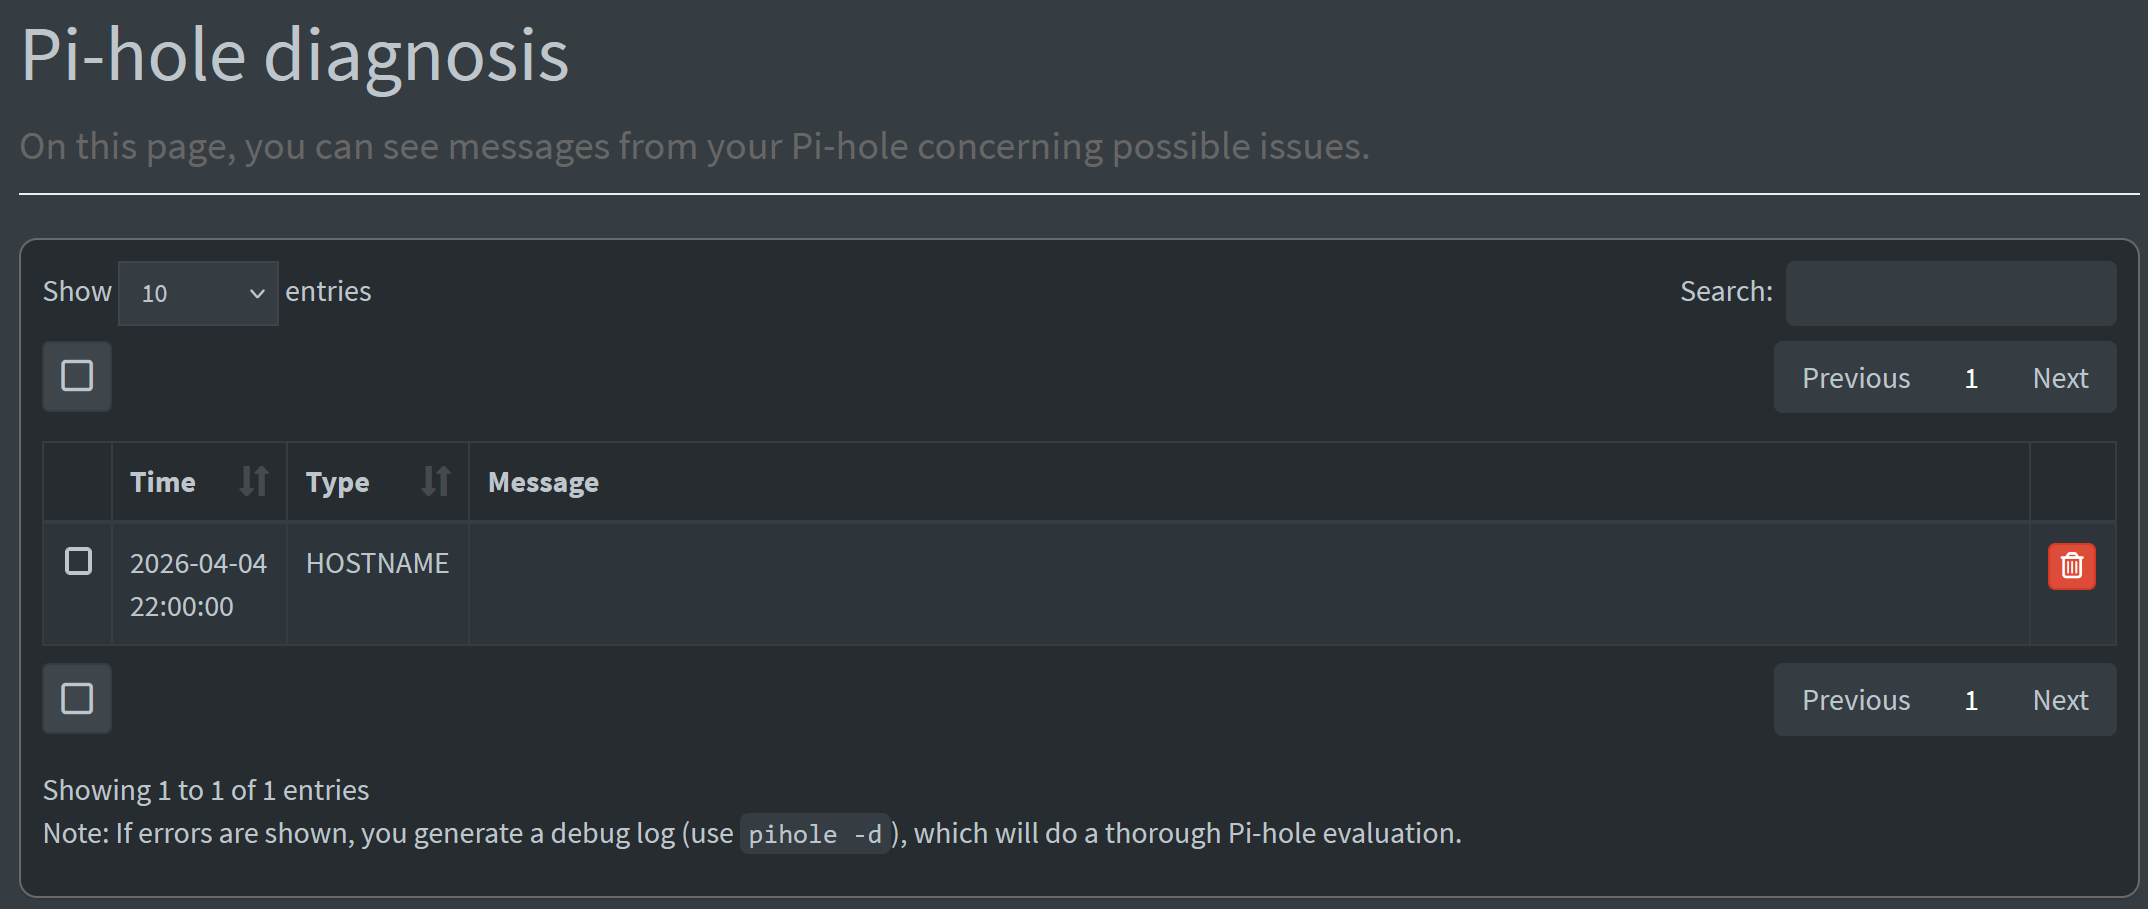This screenshot has height=909, width=2148.
Task: Tick the select-all checkbox below the table
Action: 77,698
